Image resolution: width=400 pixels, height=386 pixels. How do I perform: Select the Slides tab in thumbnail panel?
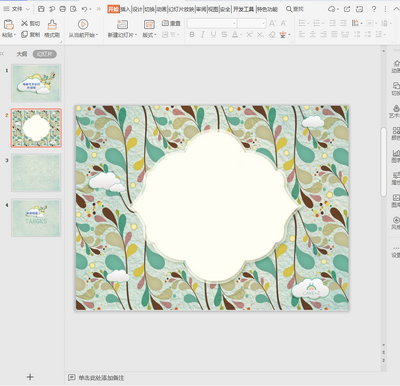point(44,54)
